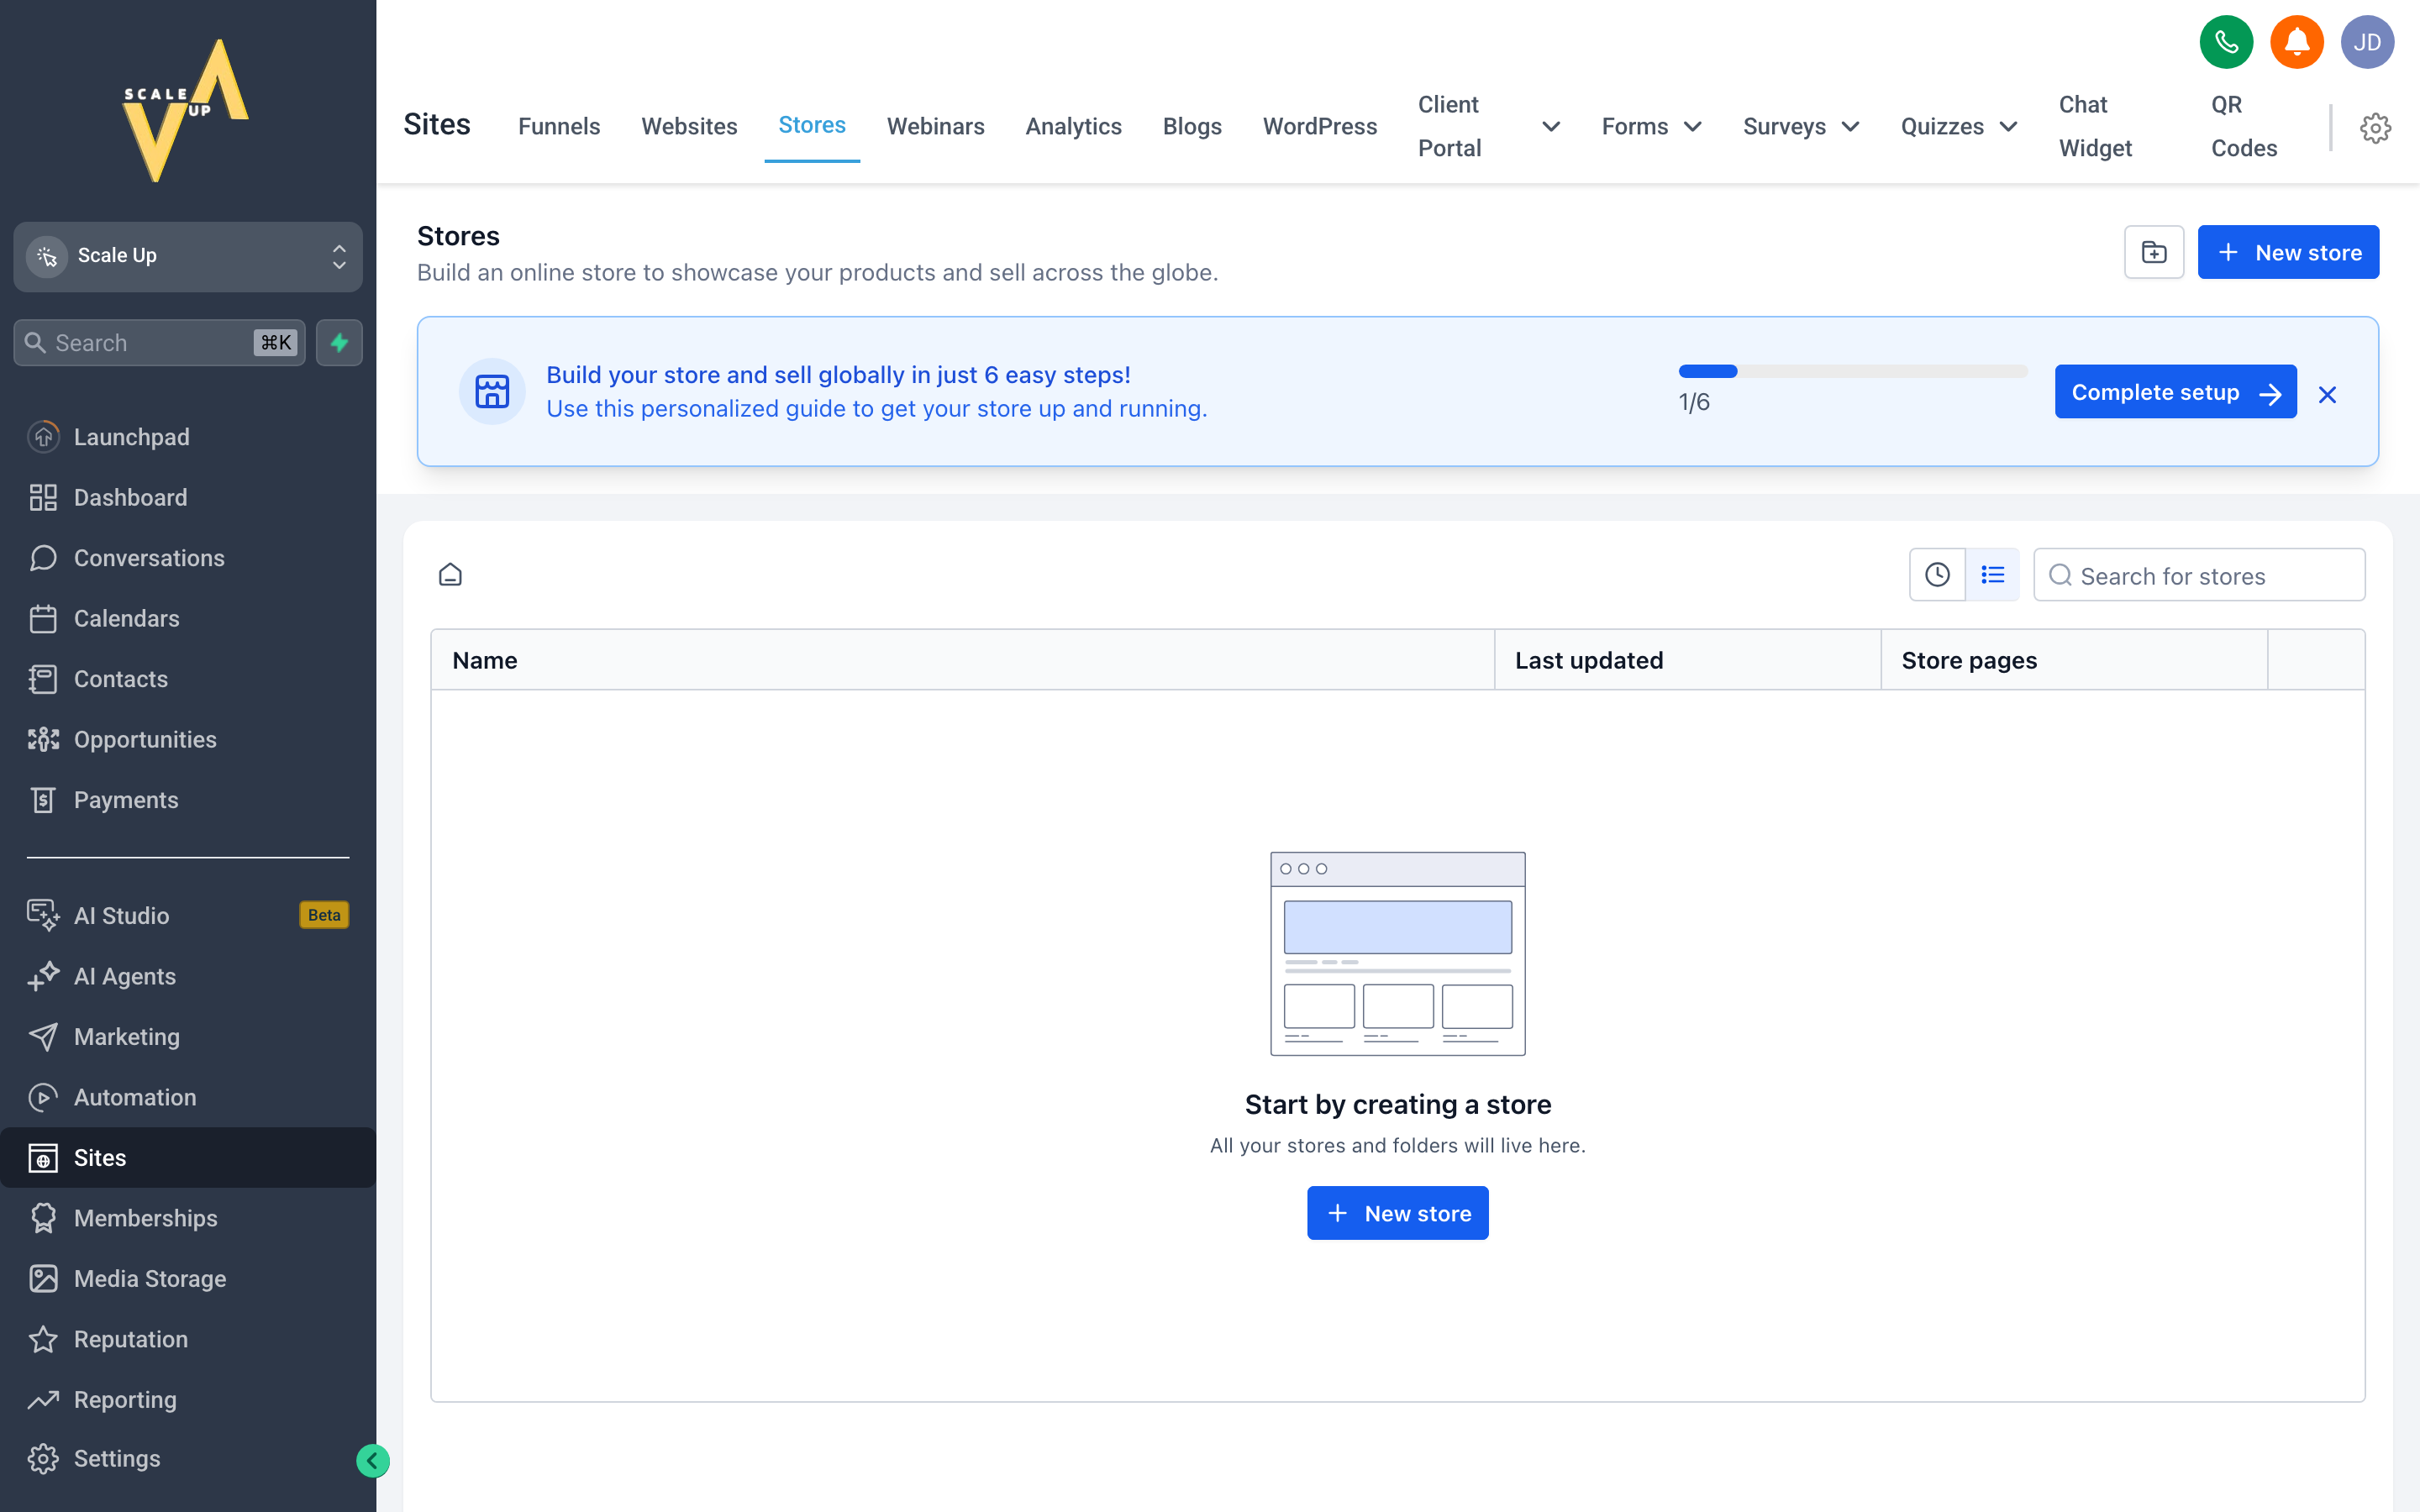Click the new folder icon button
Image resolution: width=2420 pixels, height=1512 pixels.
[2154, 252]
